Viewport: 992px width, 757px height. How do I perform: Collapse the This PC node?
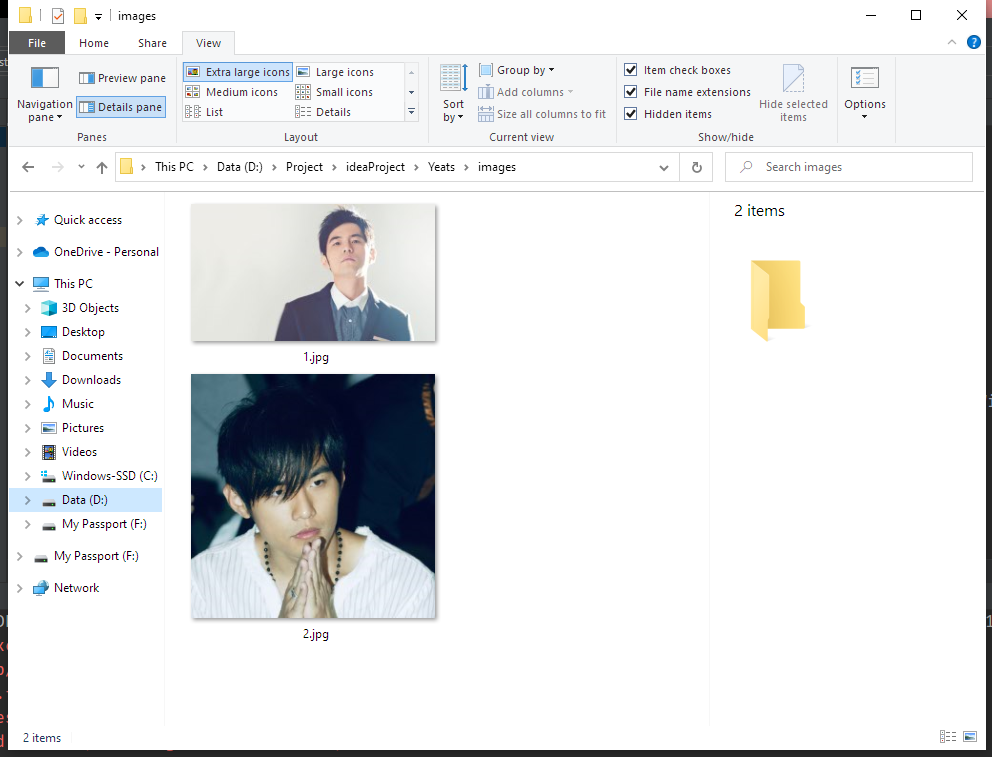pos(20,283)
